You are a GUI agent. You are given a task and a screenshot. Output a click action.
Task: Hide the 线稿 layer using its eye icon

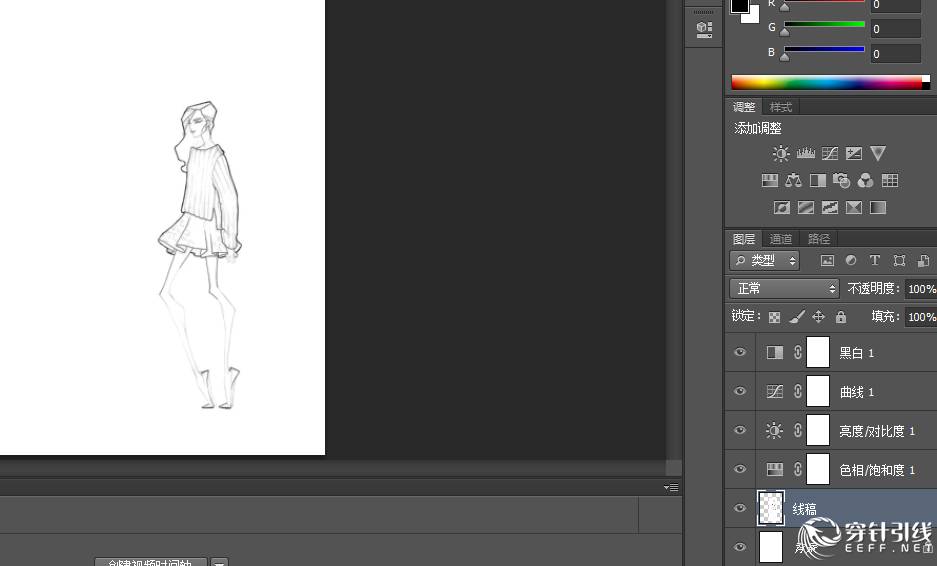740,508
